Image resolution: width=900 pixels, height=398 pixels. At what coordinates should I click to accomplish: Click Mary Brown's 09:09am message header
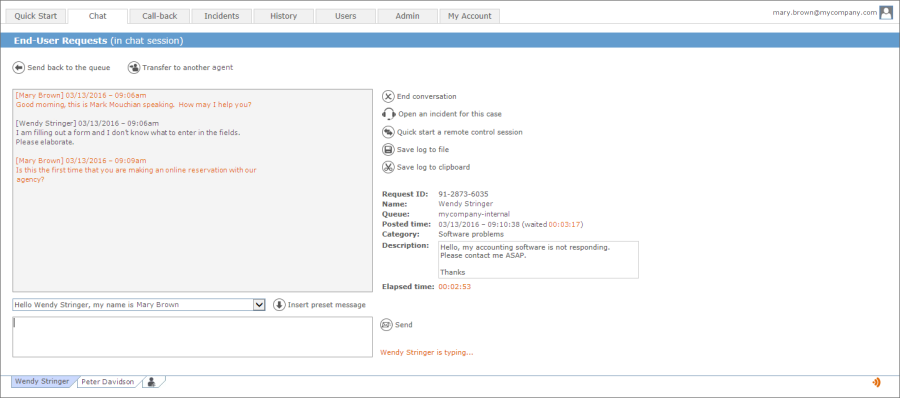[81, 161]
